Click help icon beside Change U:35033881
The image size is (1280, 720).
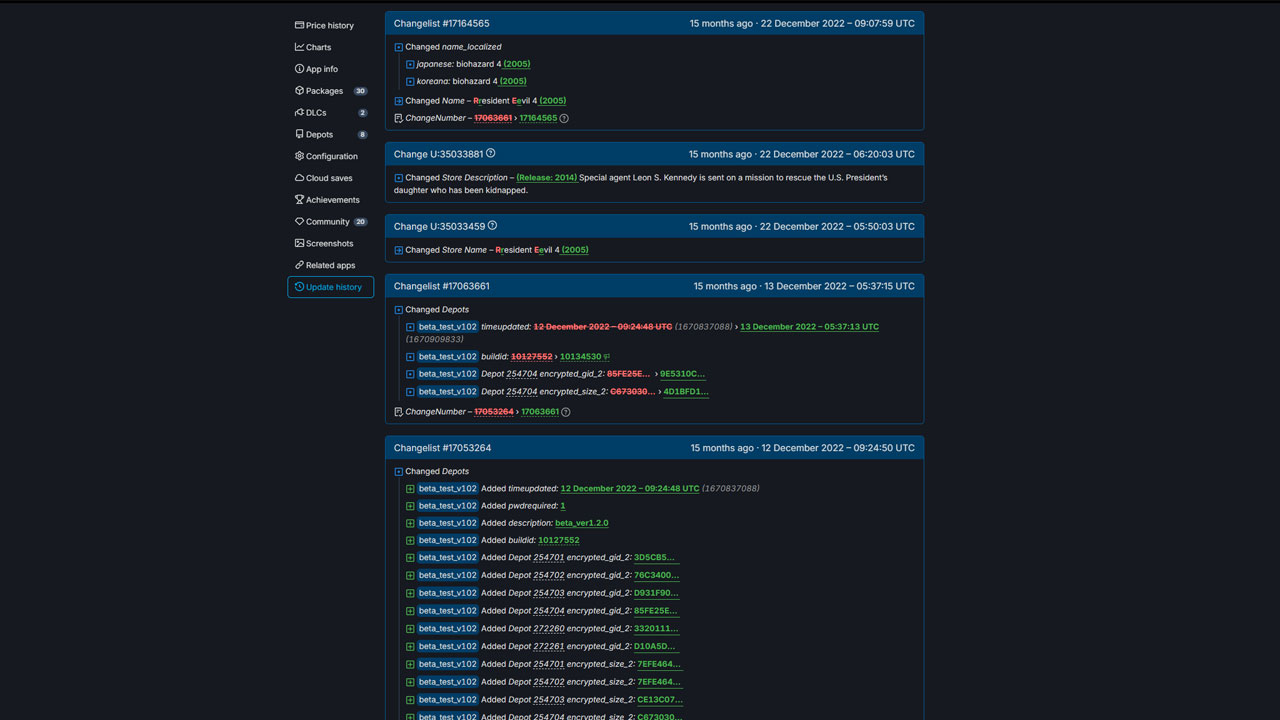(490, 153)
